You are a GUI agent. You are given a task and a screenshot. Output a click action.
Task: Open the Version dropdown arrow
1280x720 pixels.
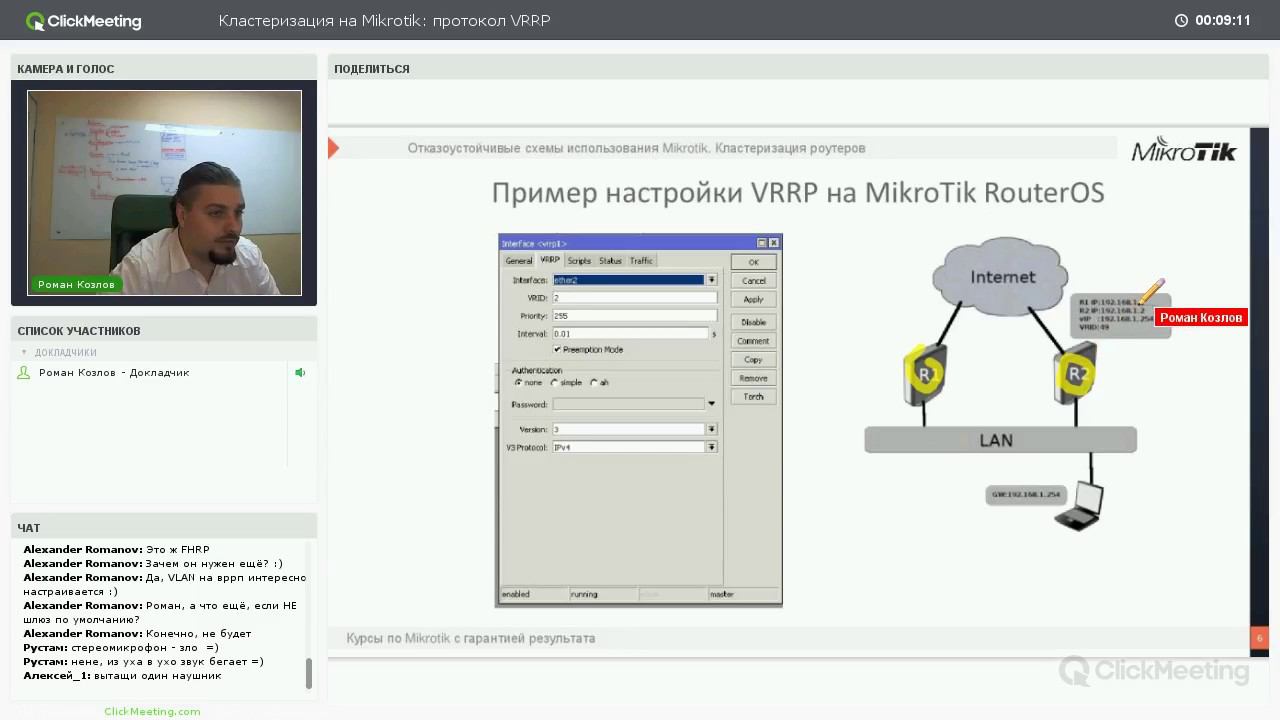tap(712, 429)
